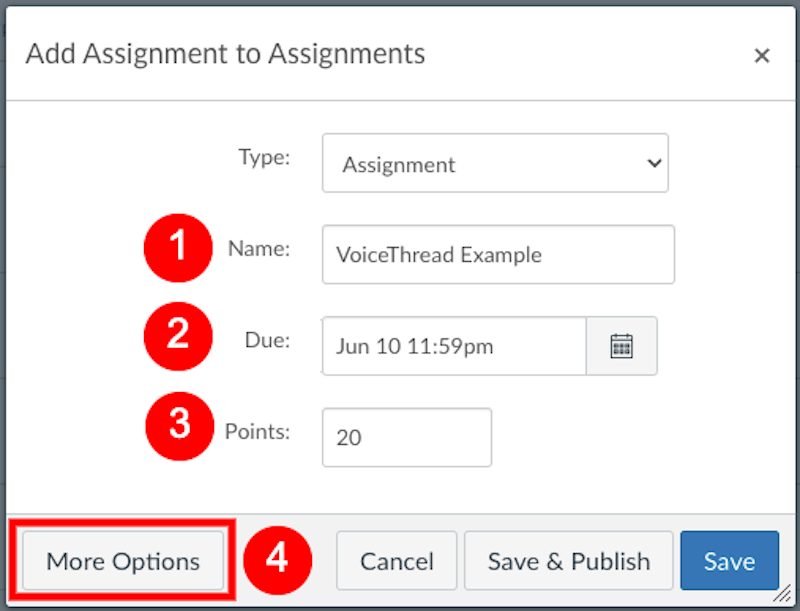Click the 'Points:' label text
Image resolution: width=800 pixels, height=611 pixels.
pos(257,431)
